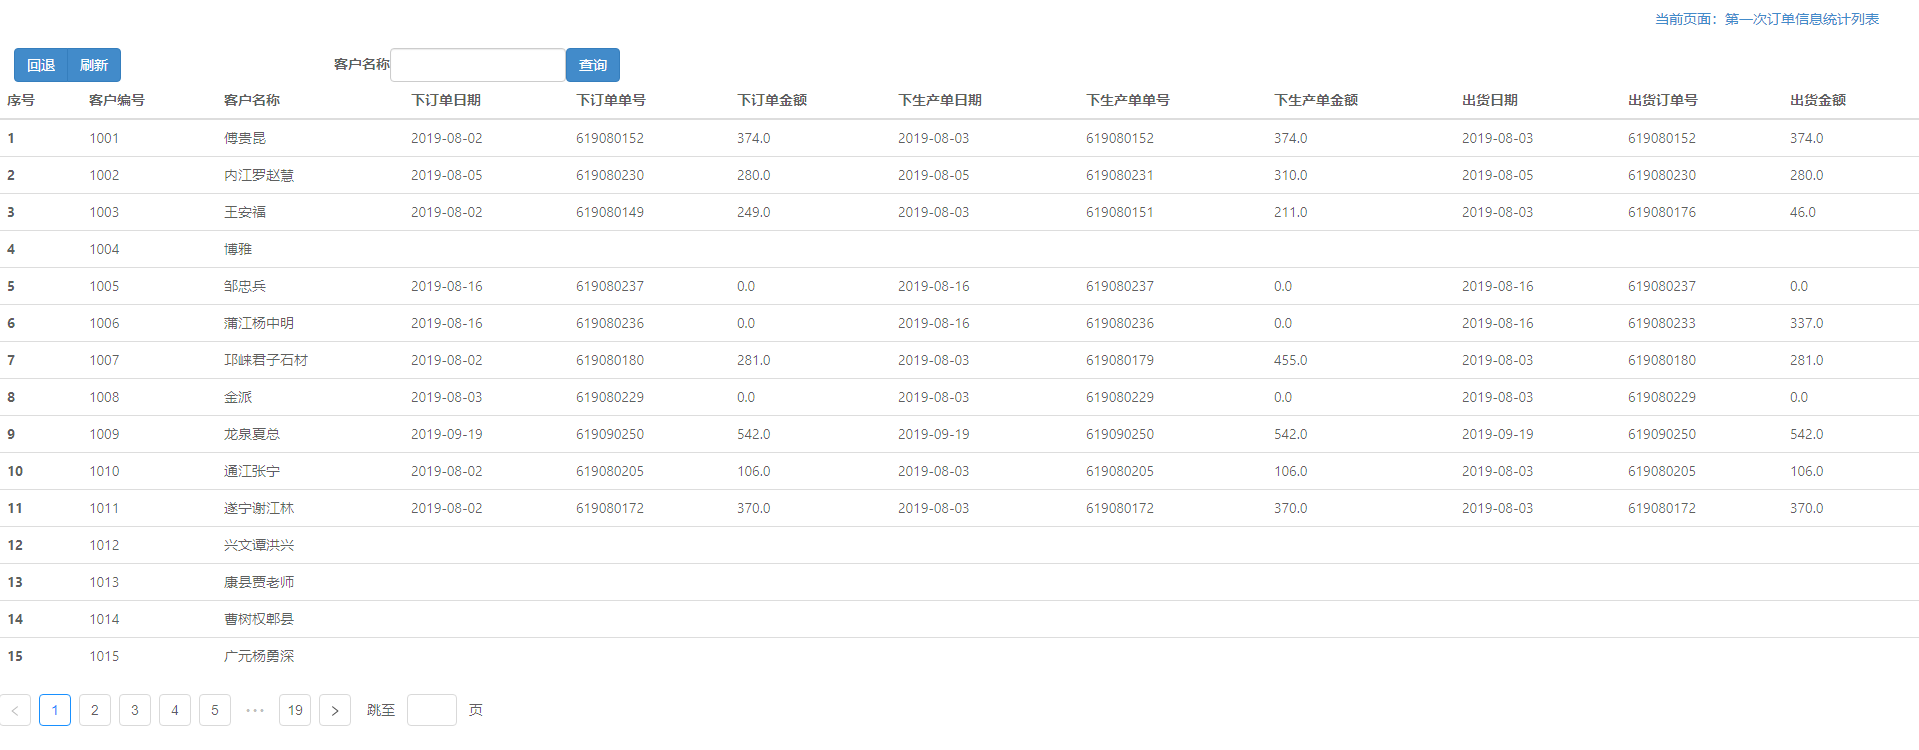Select page 2 in pagination
Image resolution: width=1919 pixels, height=750 pixels.
[95, 710]
